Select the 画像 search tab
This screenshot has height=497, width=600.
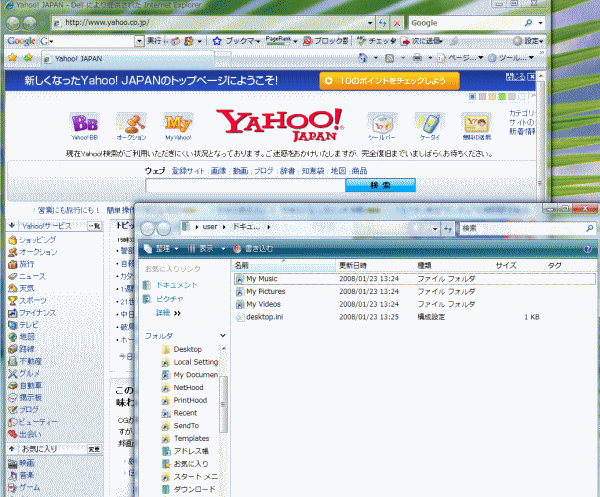point(218,171)
